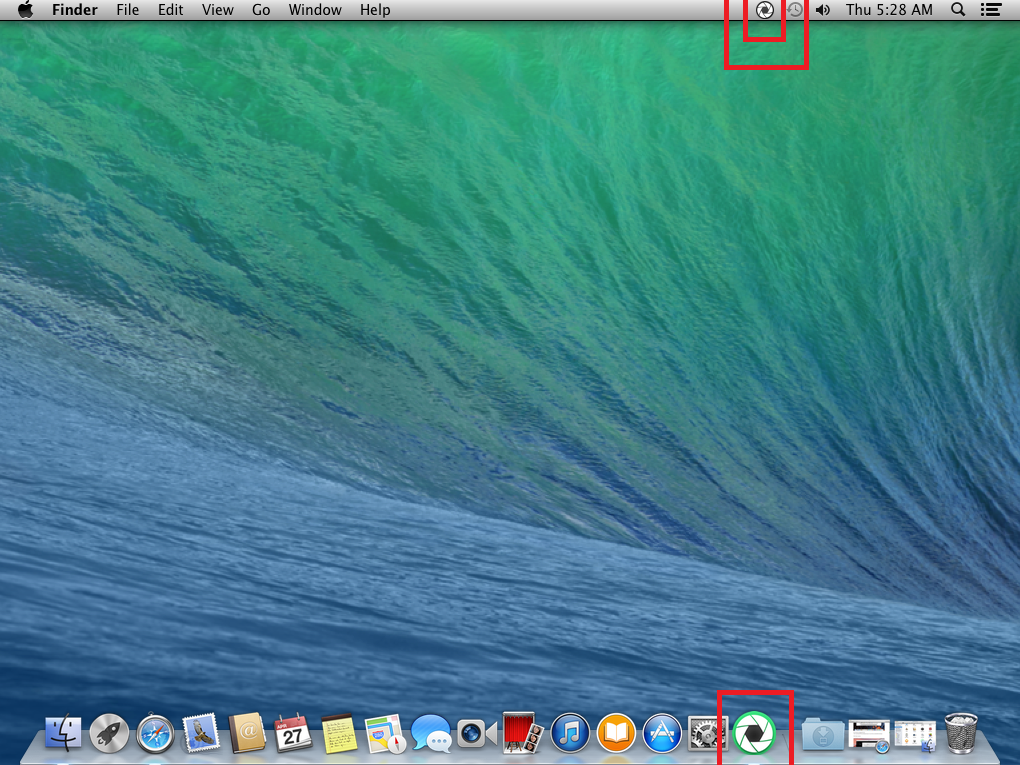Open Contacts address book in Dock

pyautogui.click(x=247, y=733)
